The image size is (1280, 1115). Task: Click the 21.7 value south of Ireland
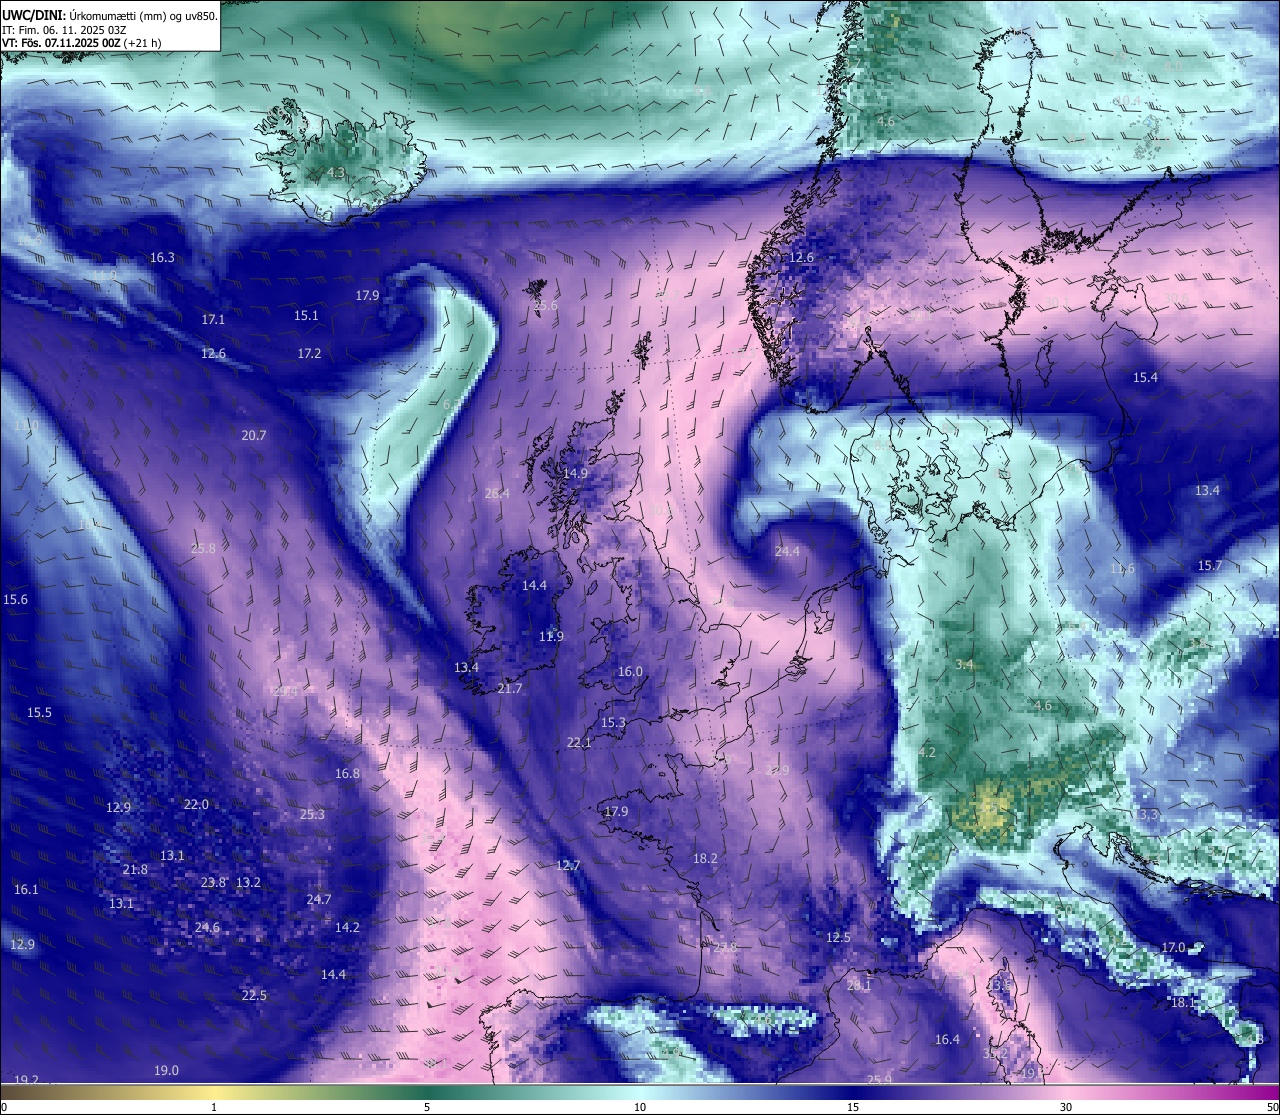click(510, 688)
